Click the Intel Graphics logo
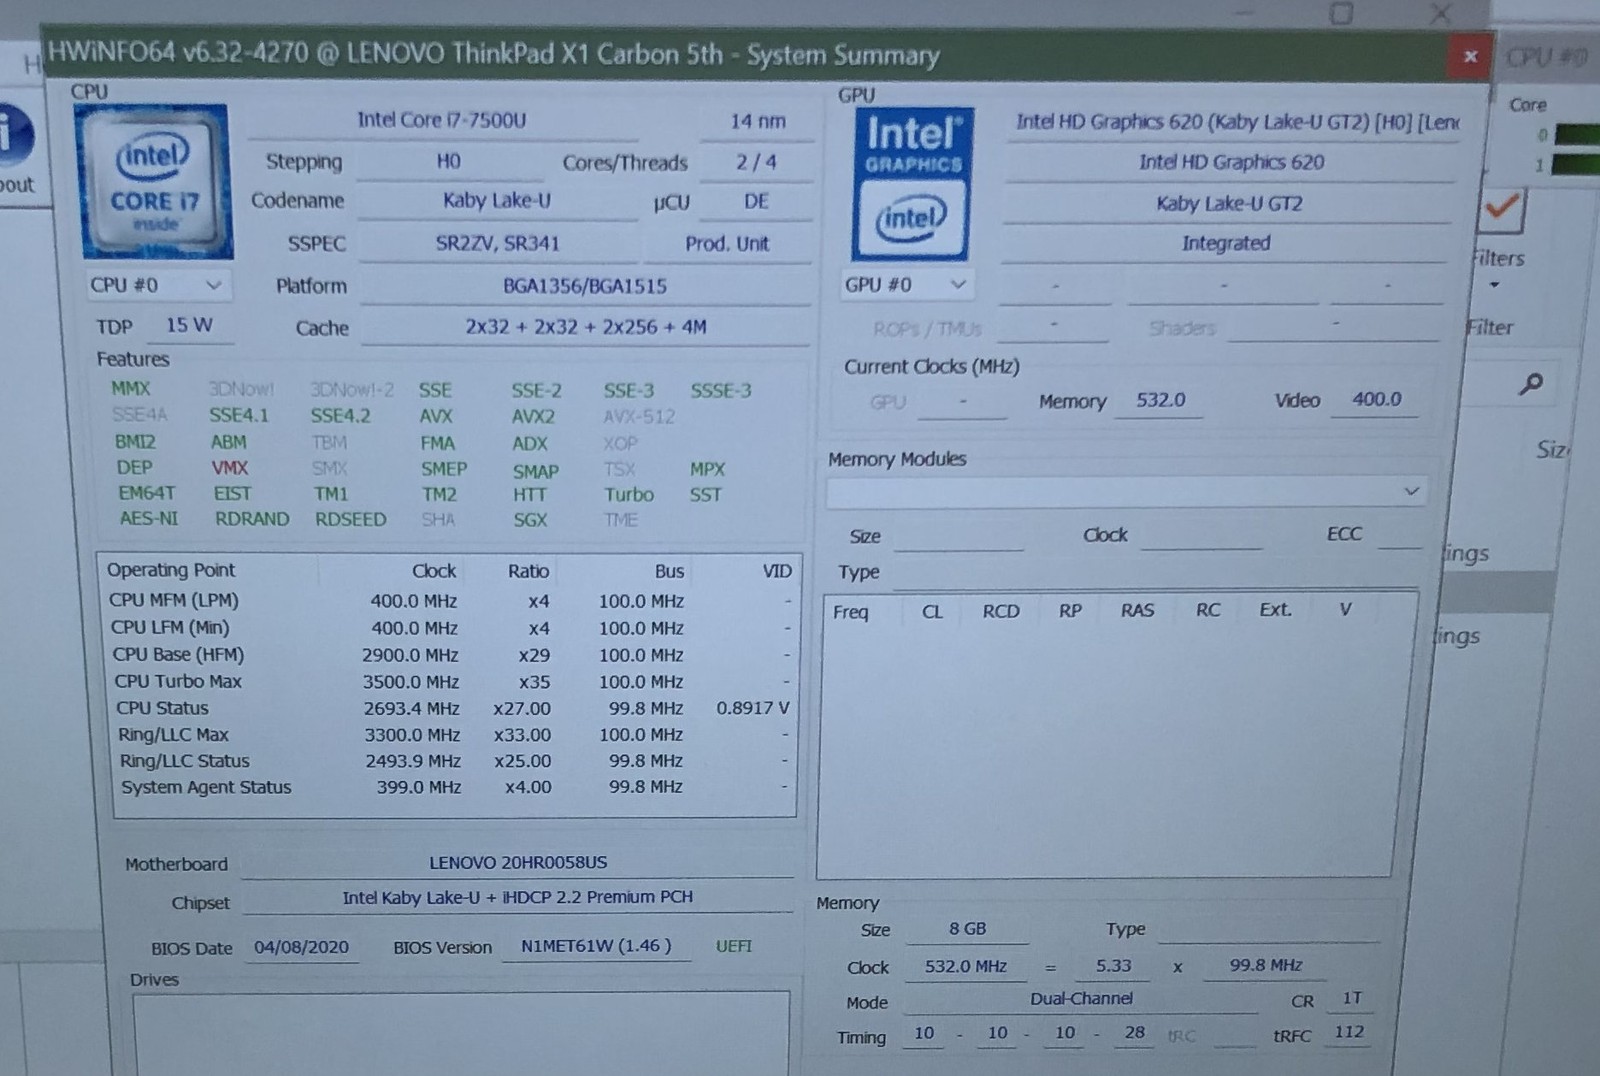Screen dimensions: 1600x1076 [x=912, y=185]
